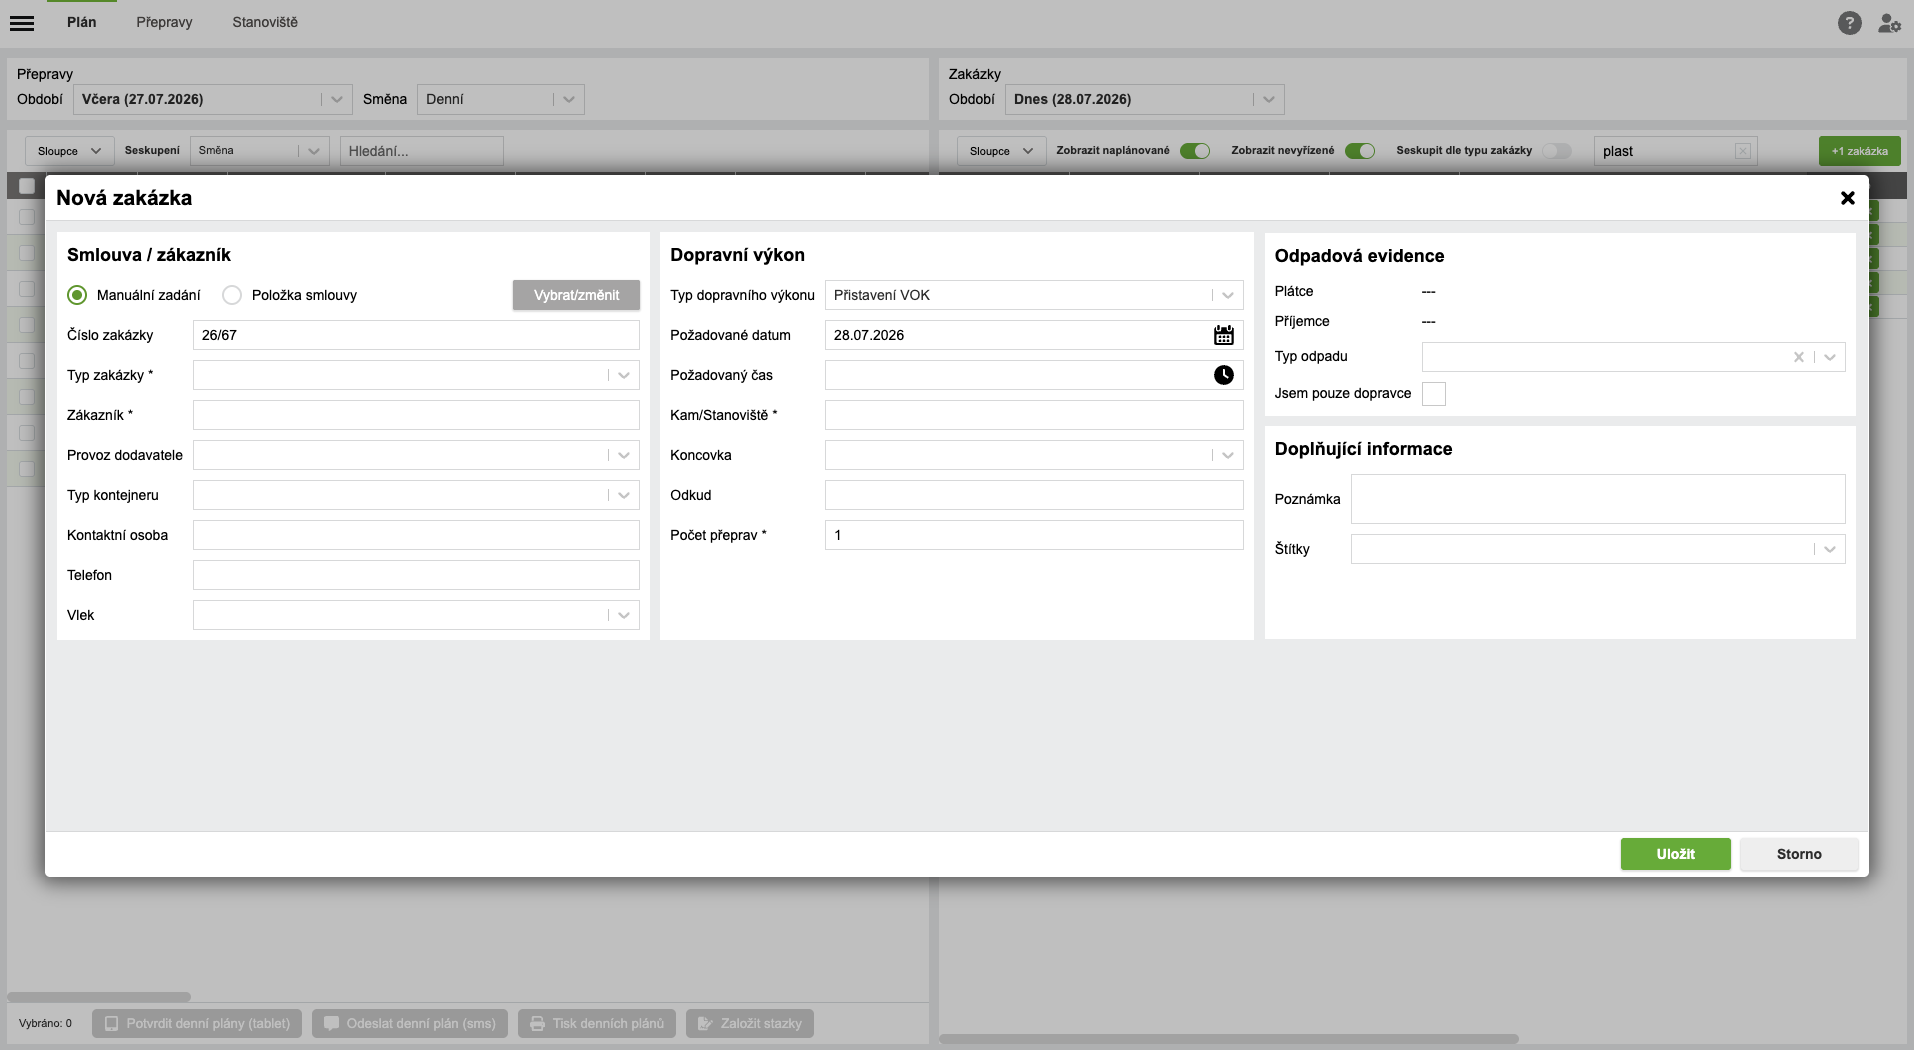Open the Stanoviště tab
Viewport: 1914px width, 1050px height.
click(265, 22)
